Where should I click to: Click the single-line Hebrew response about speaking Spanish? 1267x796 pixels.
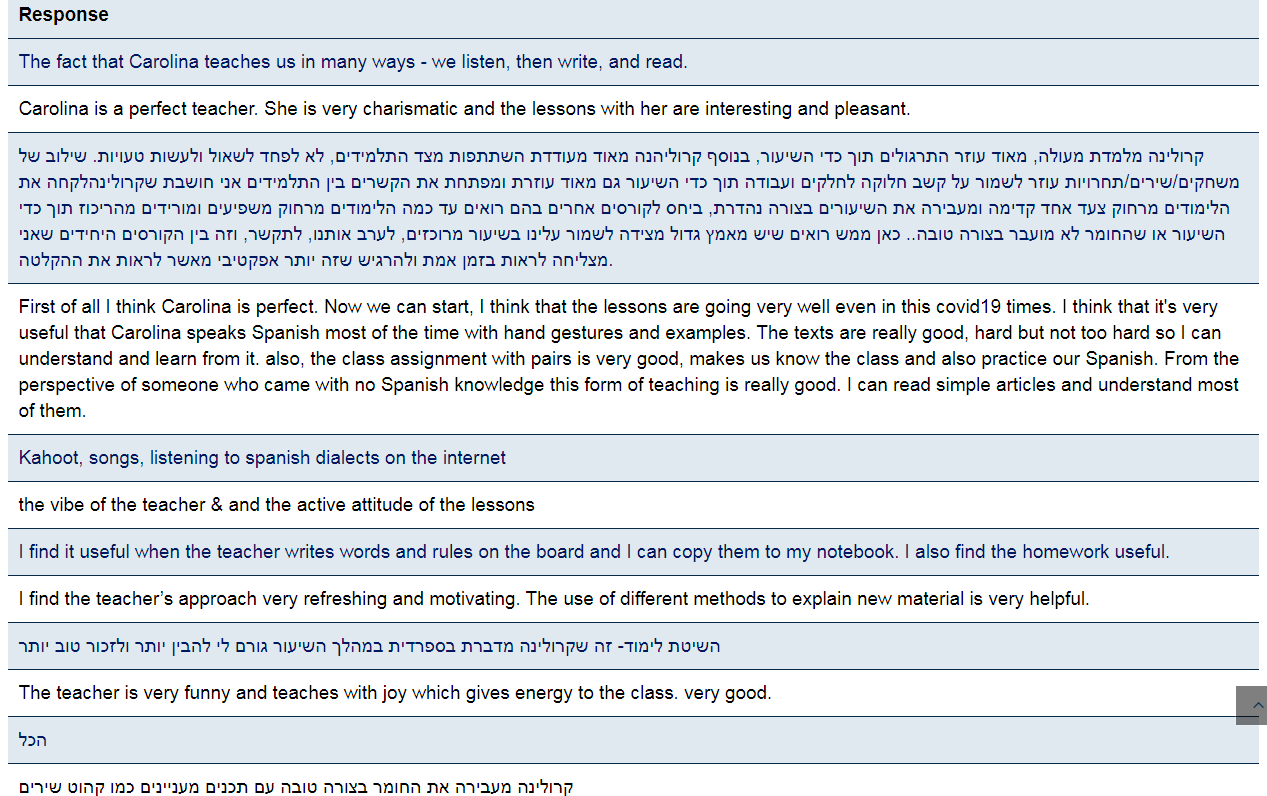click(633, 646)
